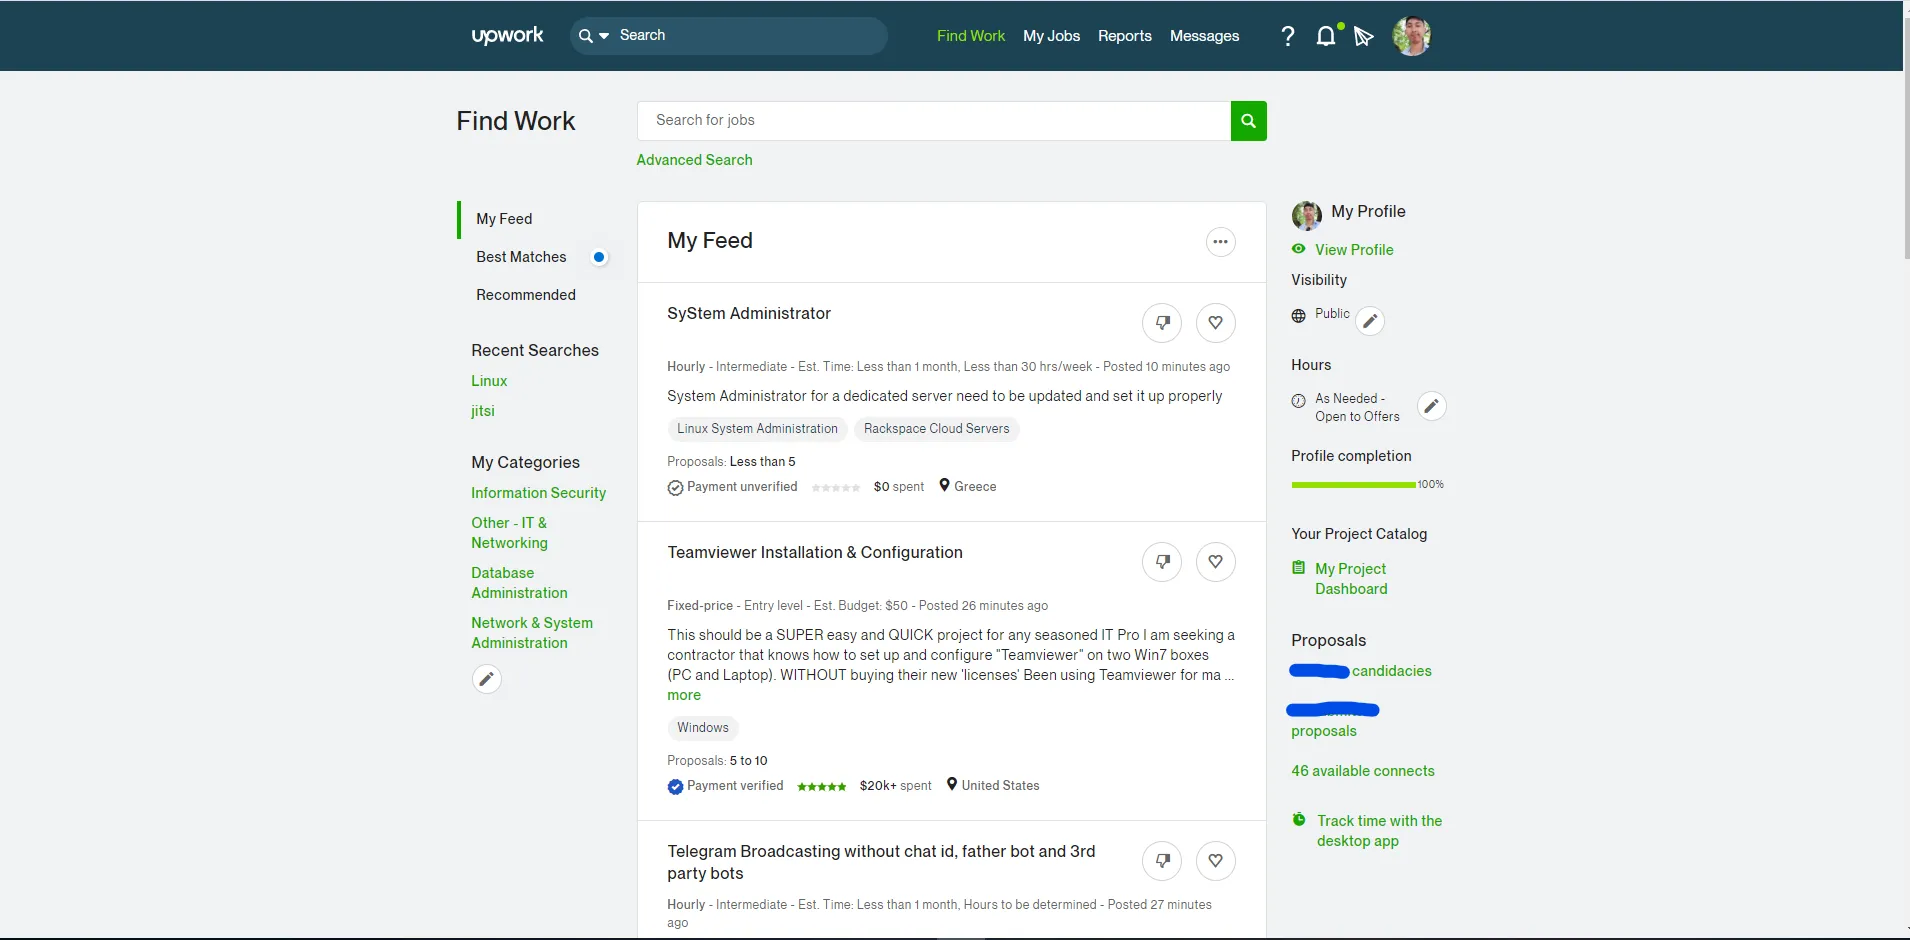Click the green search jobs button

pyautogui.click(x=1248, y=121)
